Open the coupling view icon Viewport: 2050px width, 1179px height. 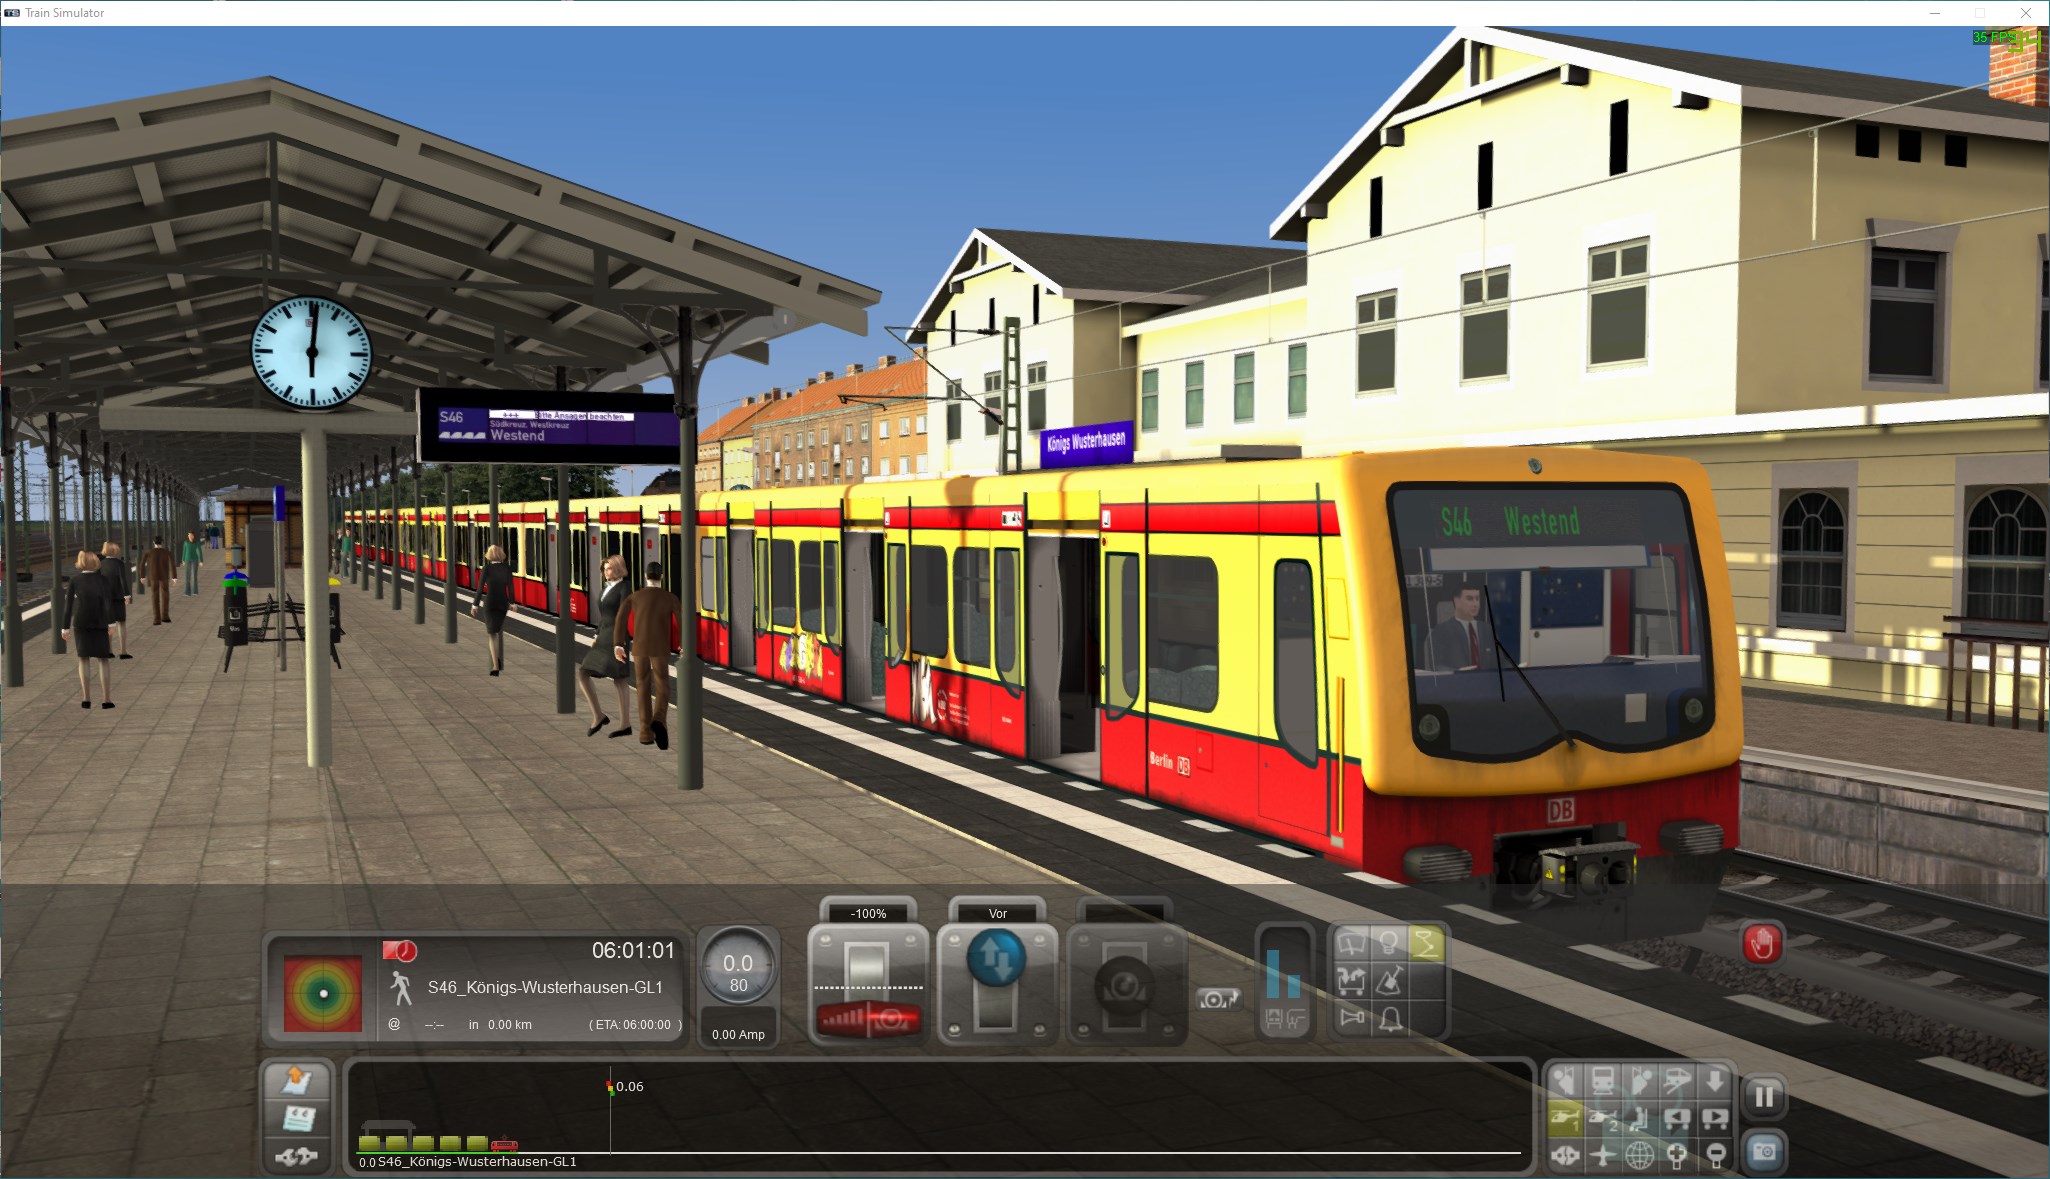(x=1565, y=1155)
